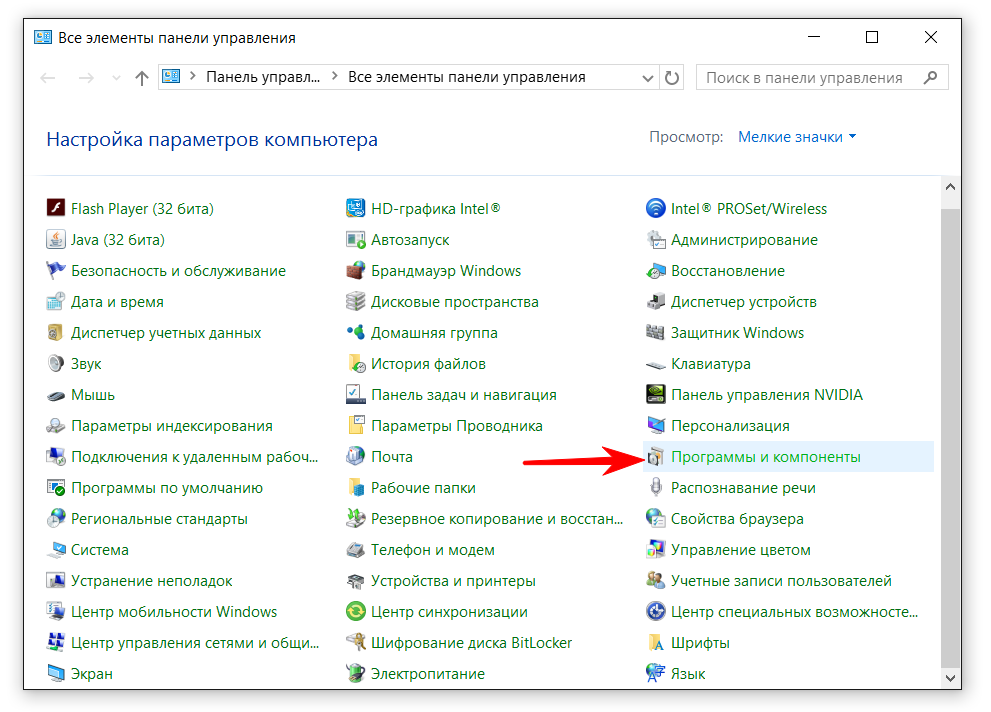Click the Поиск в панели управления field
Viewport: 991px width, 712px height.
[810, 77]
